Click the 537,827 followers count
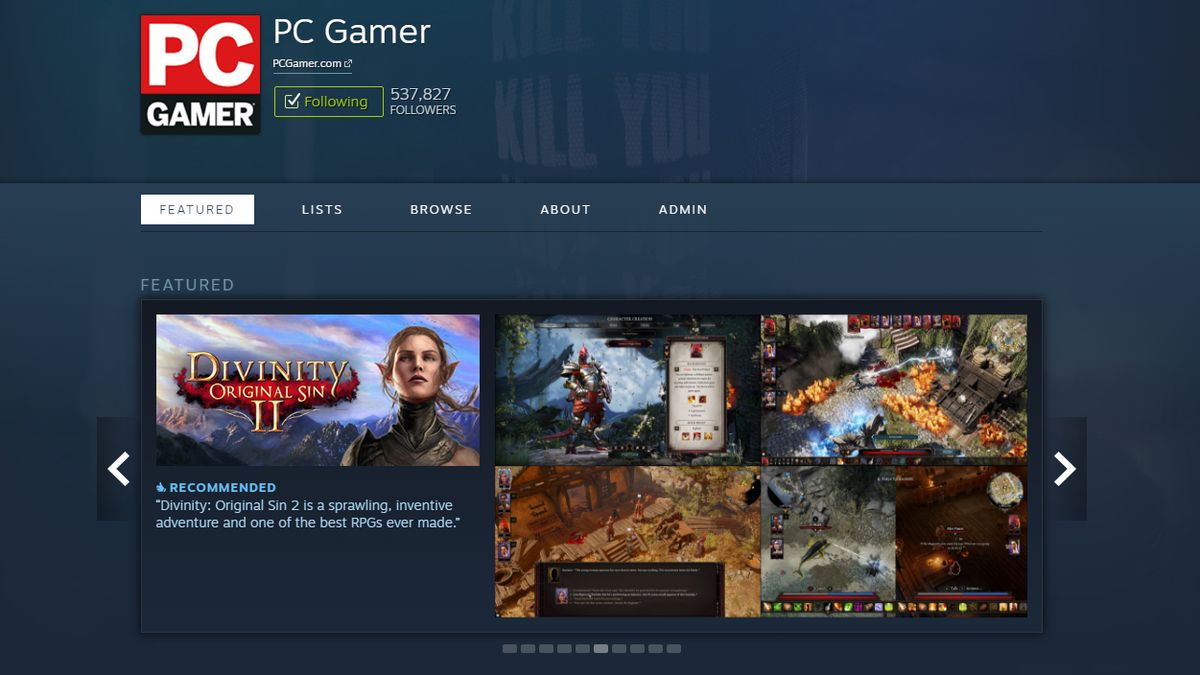 [423, 101]
